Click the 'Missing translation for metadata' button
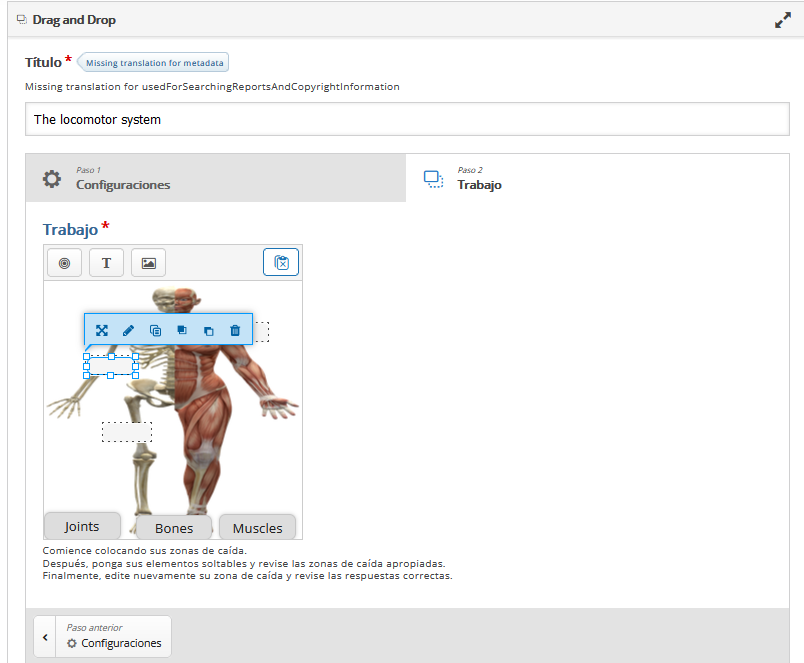 [155, 63]
